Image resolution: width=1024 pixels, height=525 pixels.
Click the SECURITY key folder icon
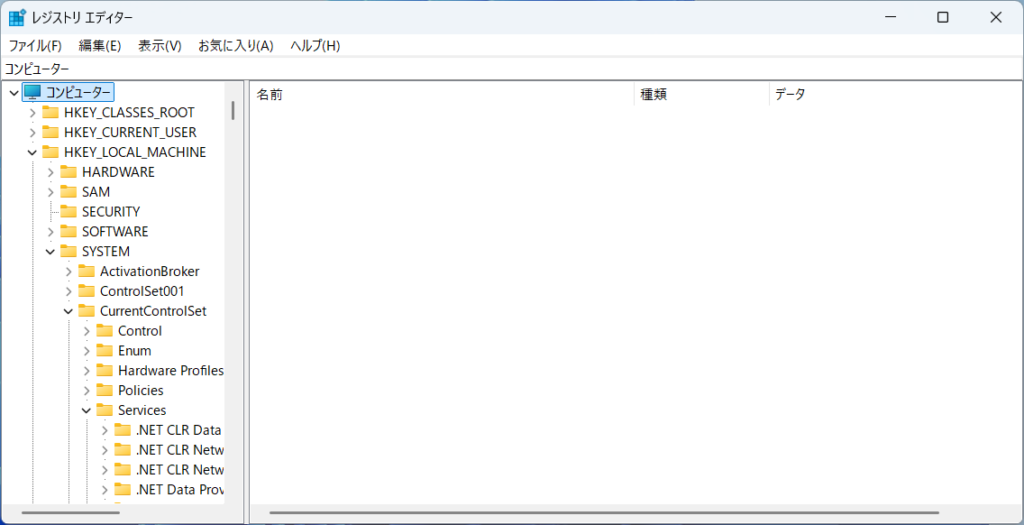tap(69, 212)
